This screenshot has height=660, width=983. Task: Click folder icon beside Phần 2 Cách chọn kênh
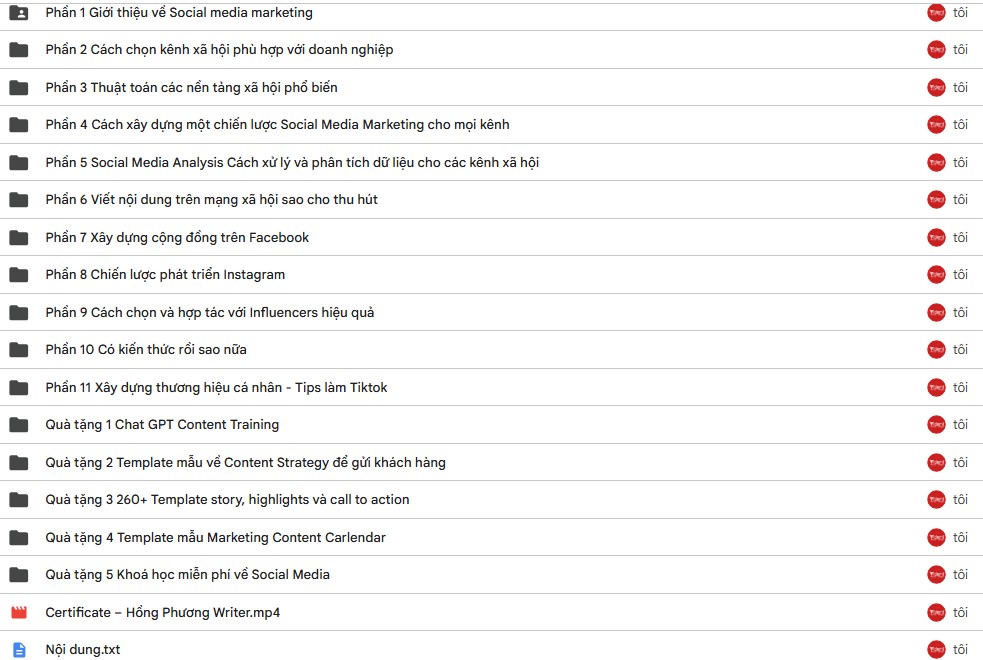(x=19, y=50)
